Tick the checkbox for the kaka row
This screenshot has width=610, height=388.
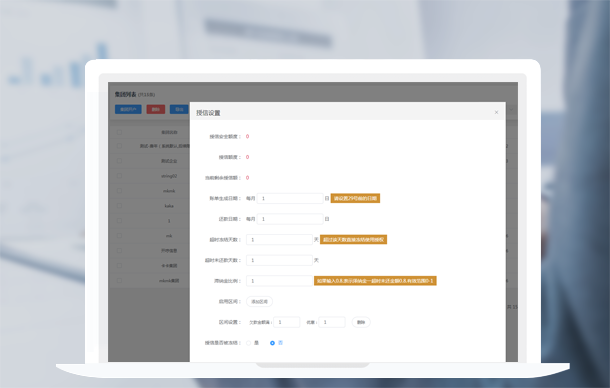119,205
